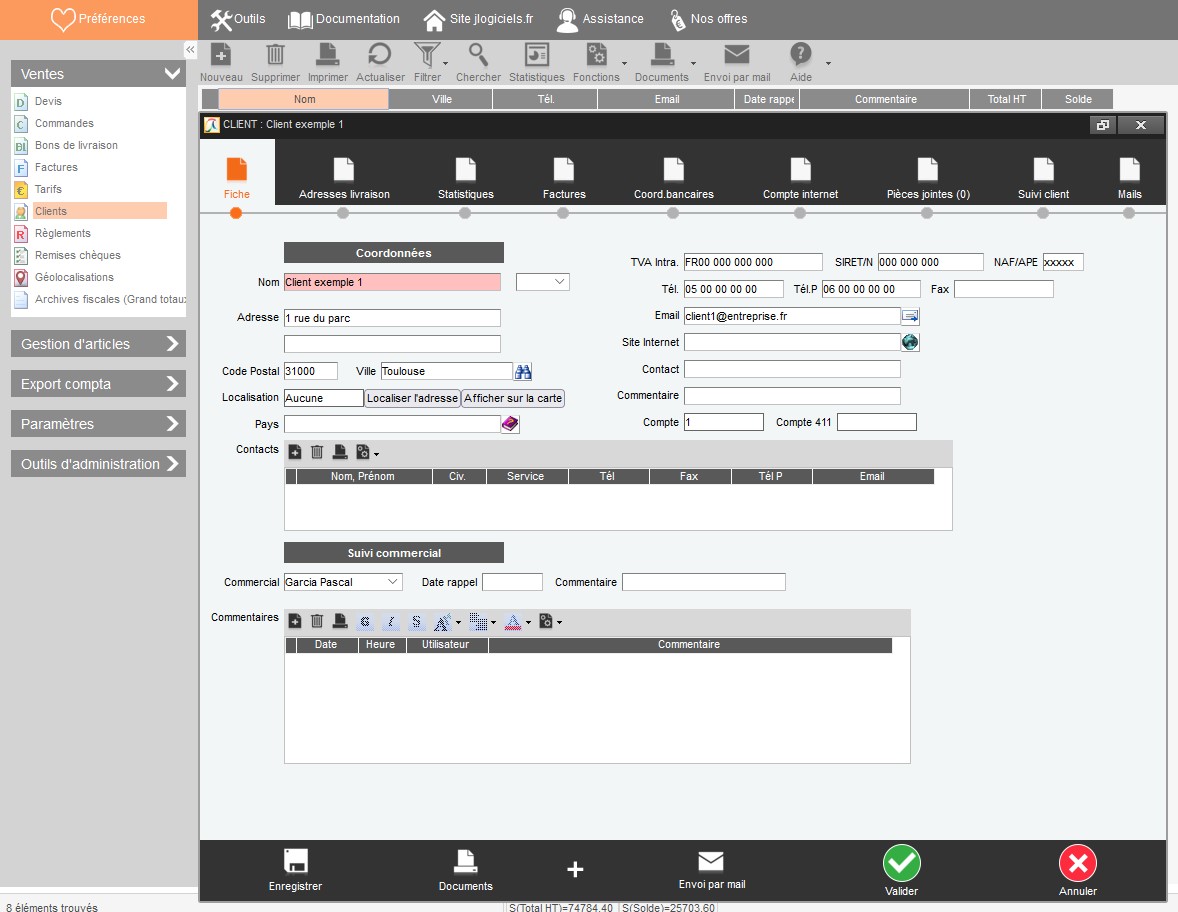Image resolution: width=1178 pixels, height=912 pixels.
Task: Click the Afficher sur la carte button
Action: pyautogui.click(x=513, y=398)
